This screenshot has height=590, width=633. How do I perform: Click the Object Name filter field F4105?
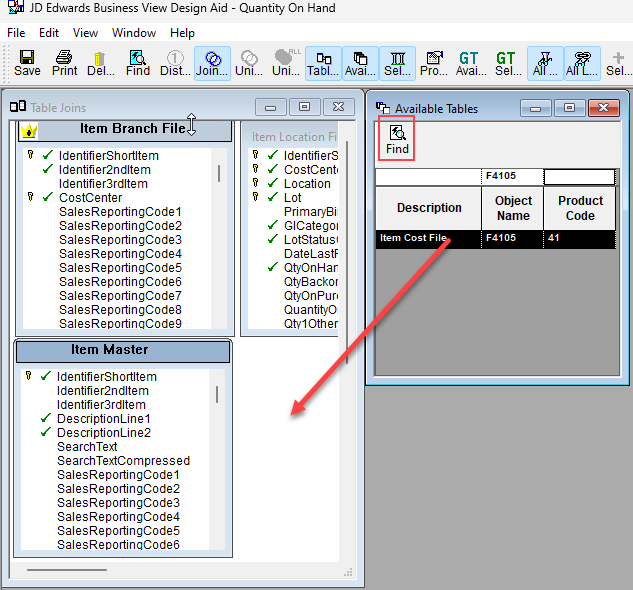[512, 176]
